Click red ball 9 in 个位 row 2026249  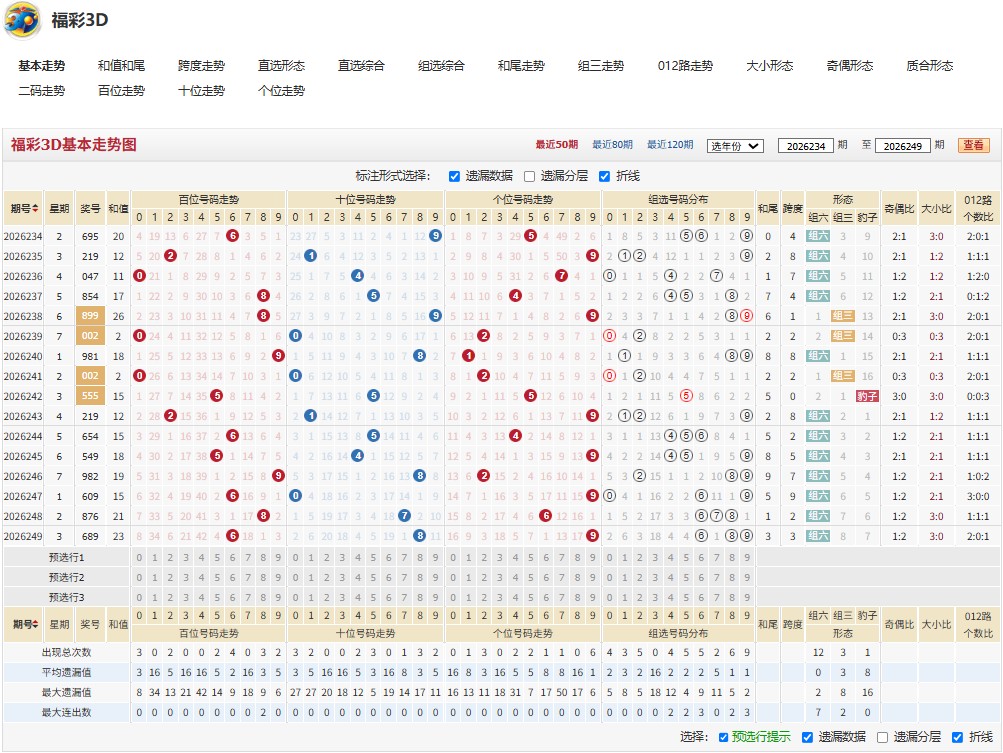pyautogui.click(x=592, y=536)
